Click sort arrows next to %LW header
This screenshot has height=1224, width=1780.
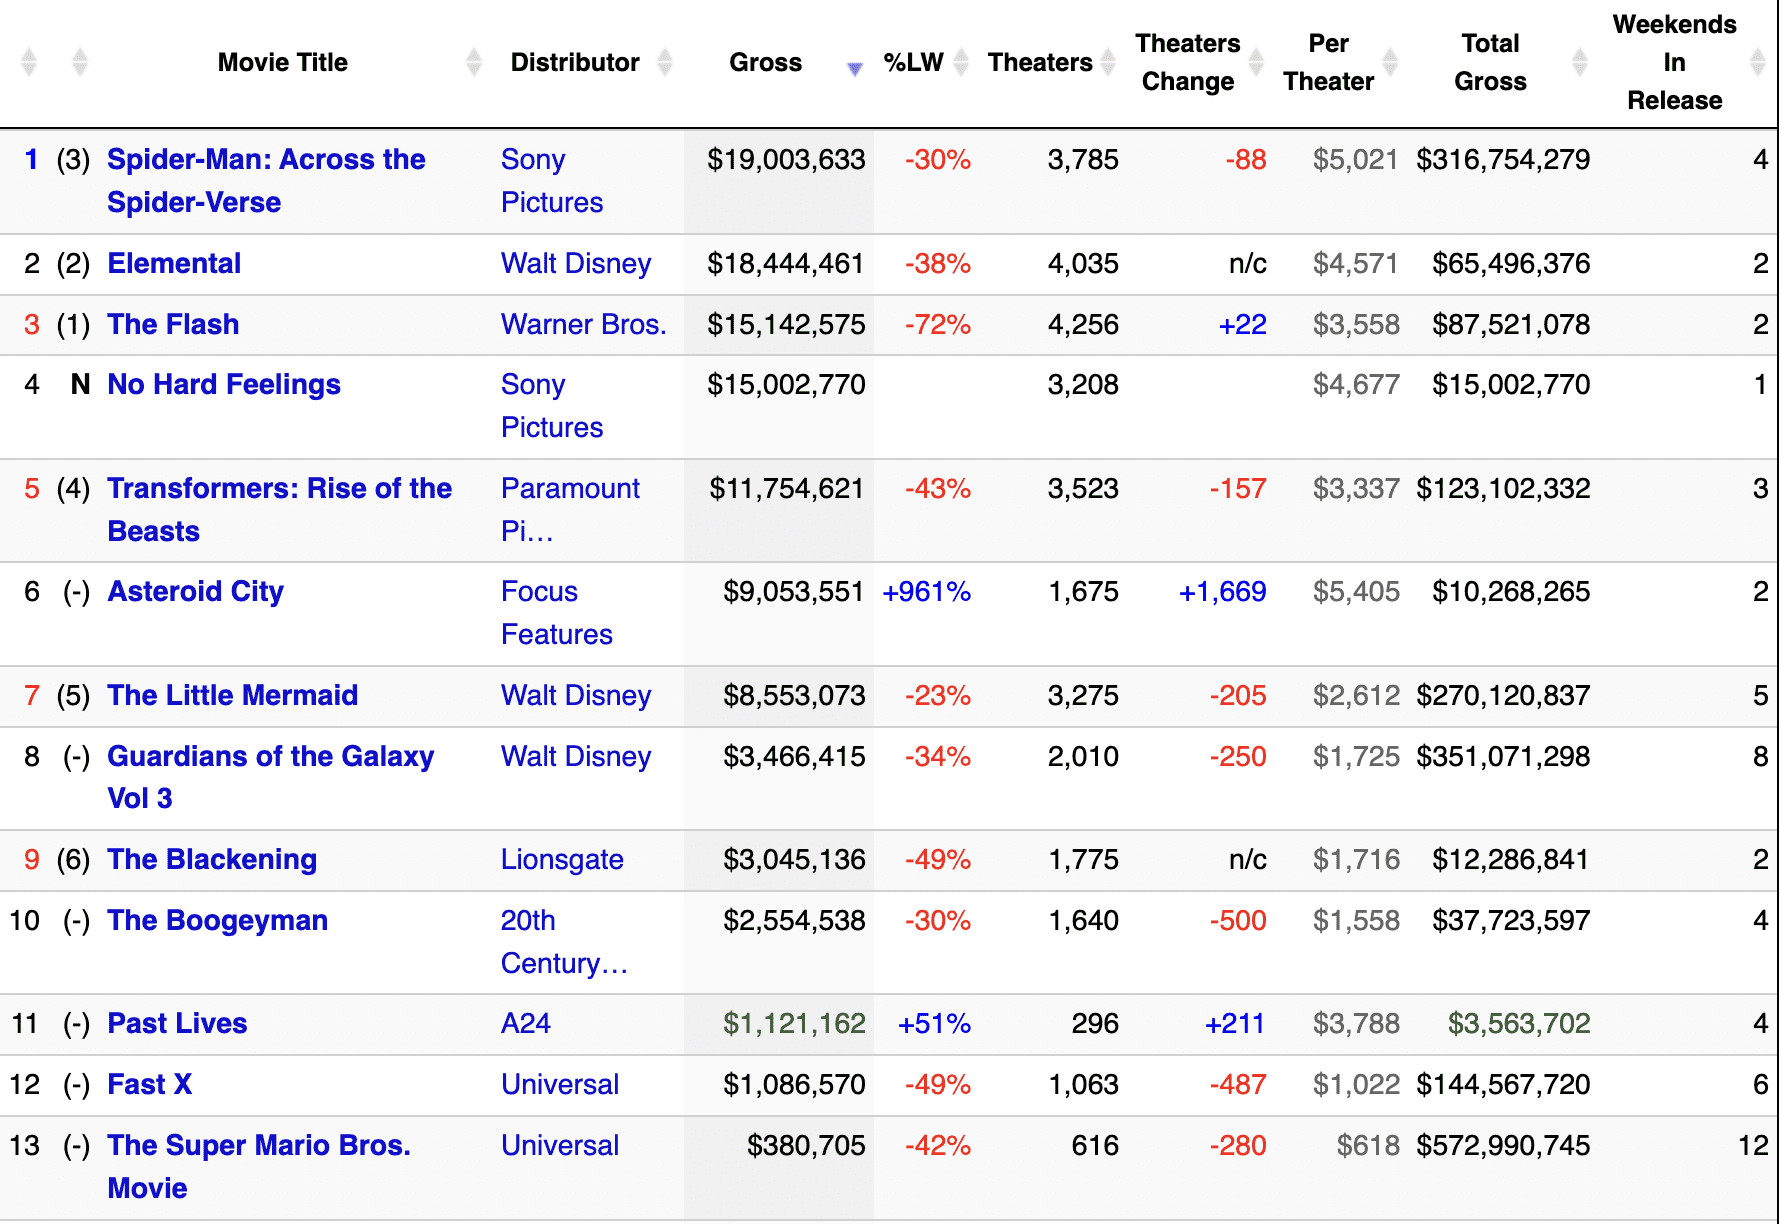[x=961, y=62]
